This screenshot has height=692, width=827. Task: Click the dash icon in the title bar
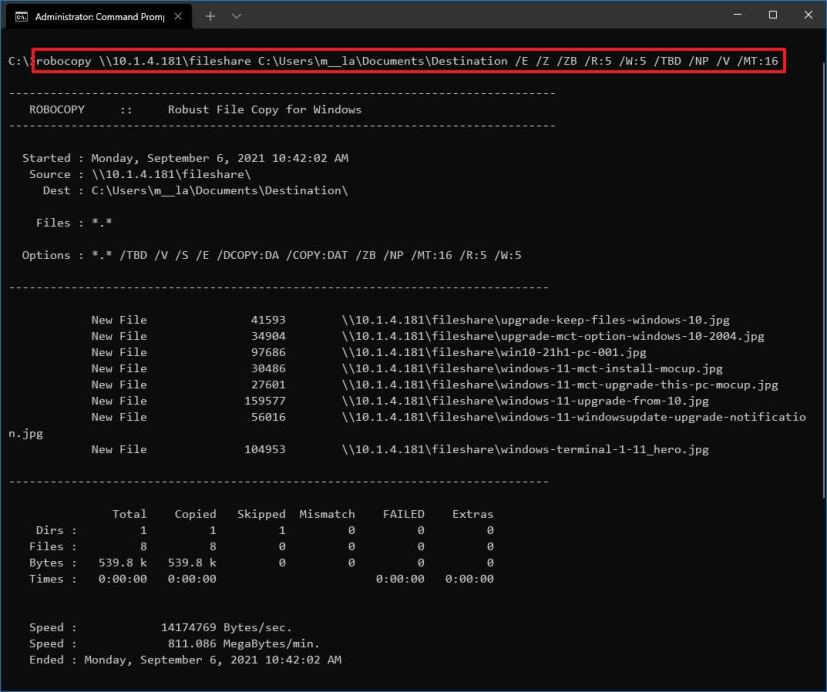coord(737,15)
